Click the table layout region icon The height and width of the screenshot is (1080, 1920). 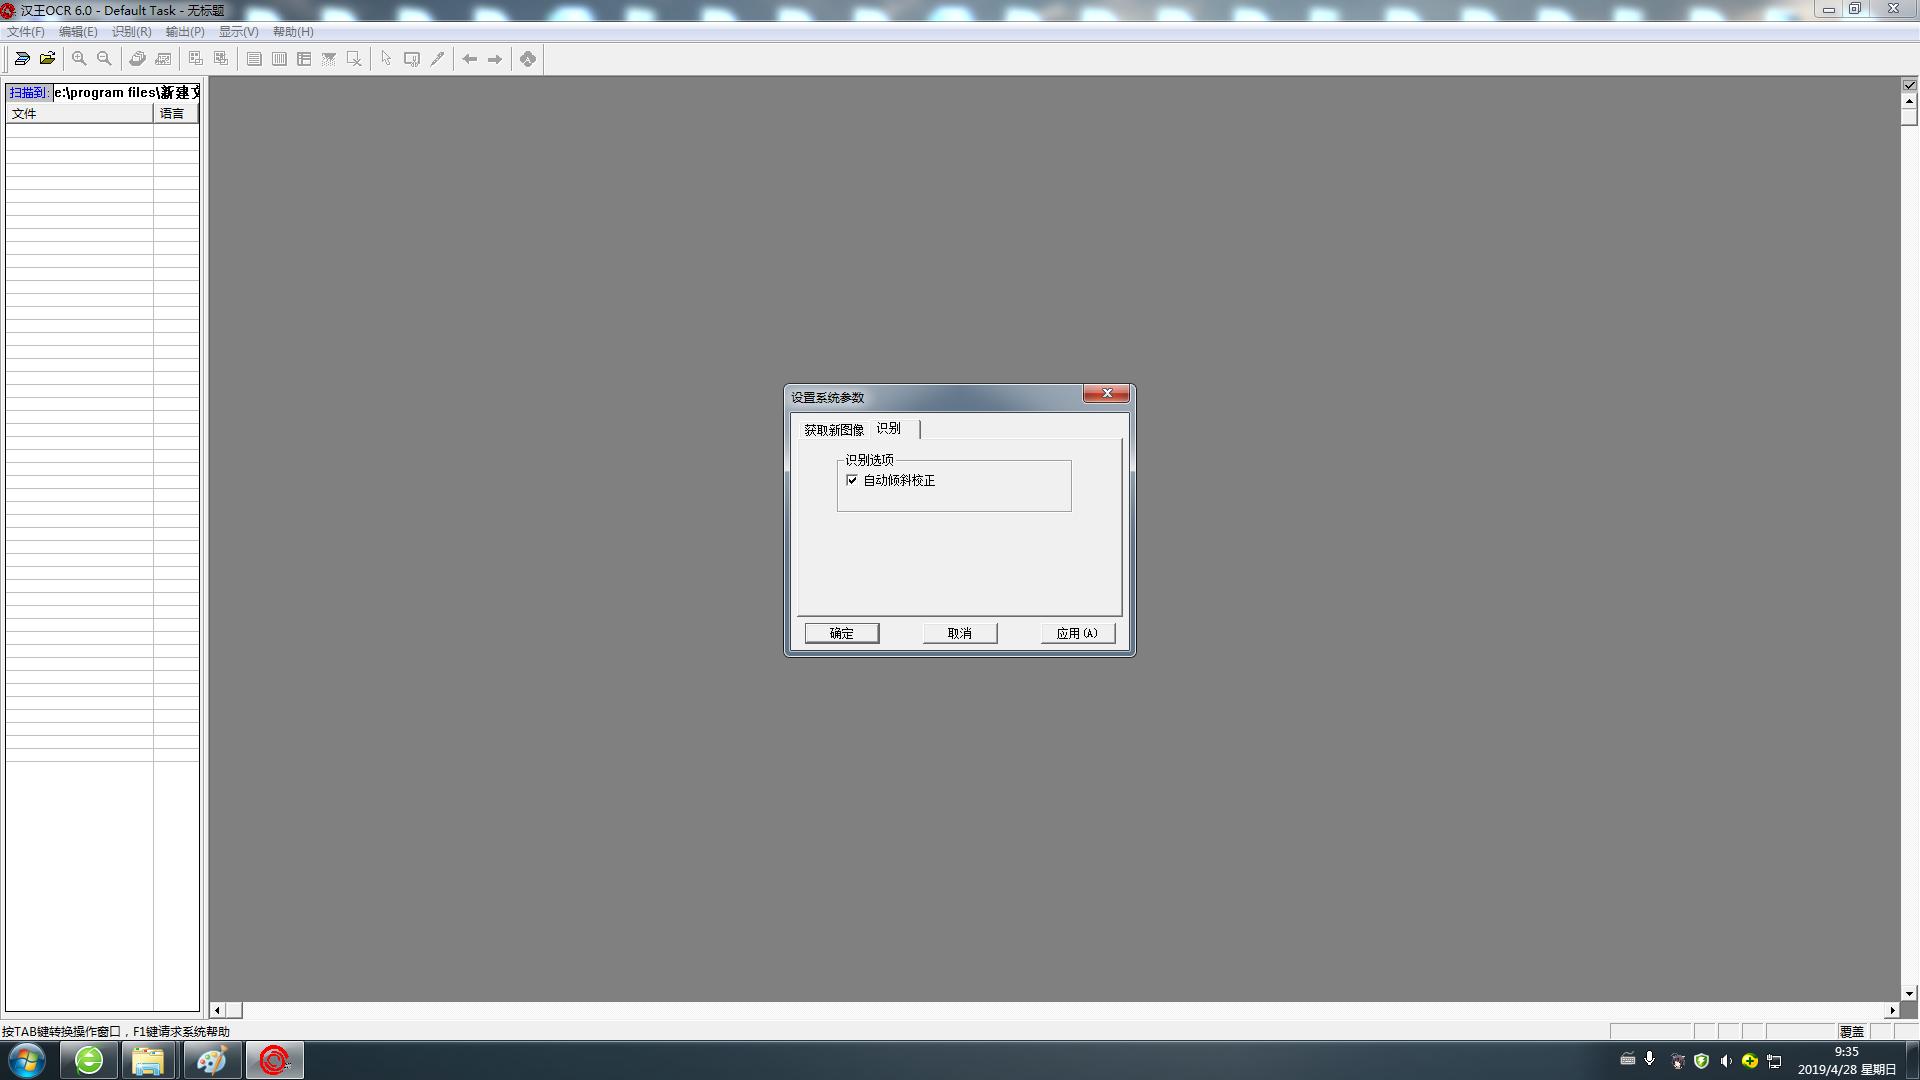click(304, 59)
